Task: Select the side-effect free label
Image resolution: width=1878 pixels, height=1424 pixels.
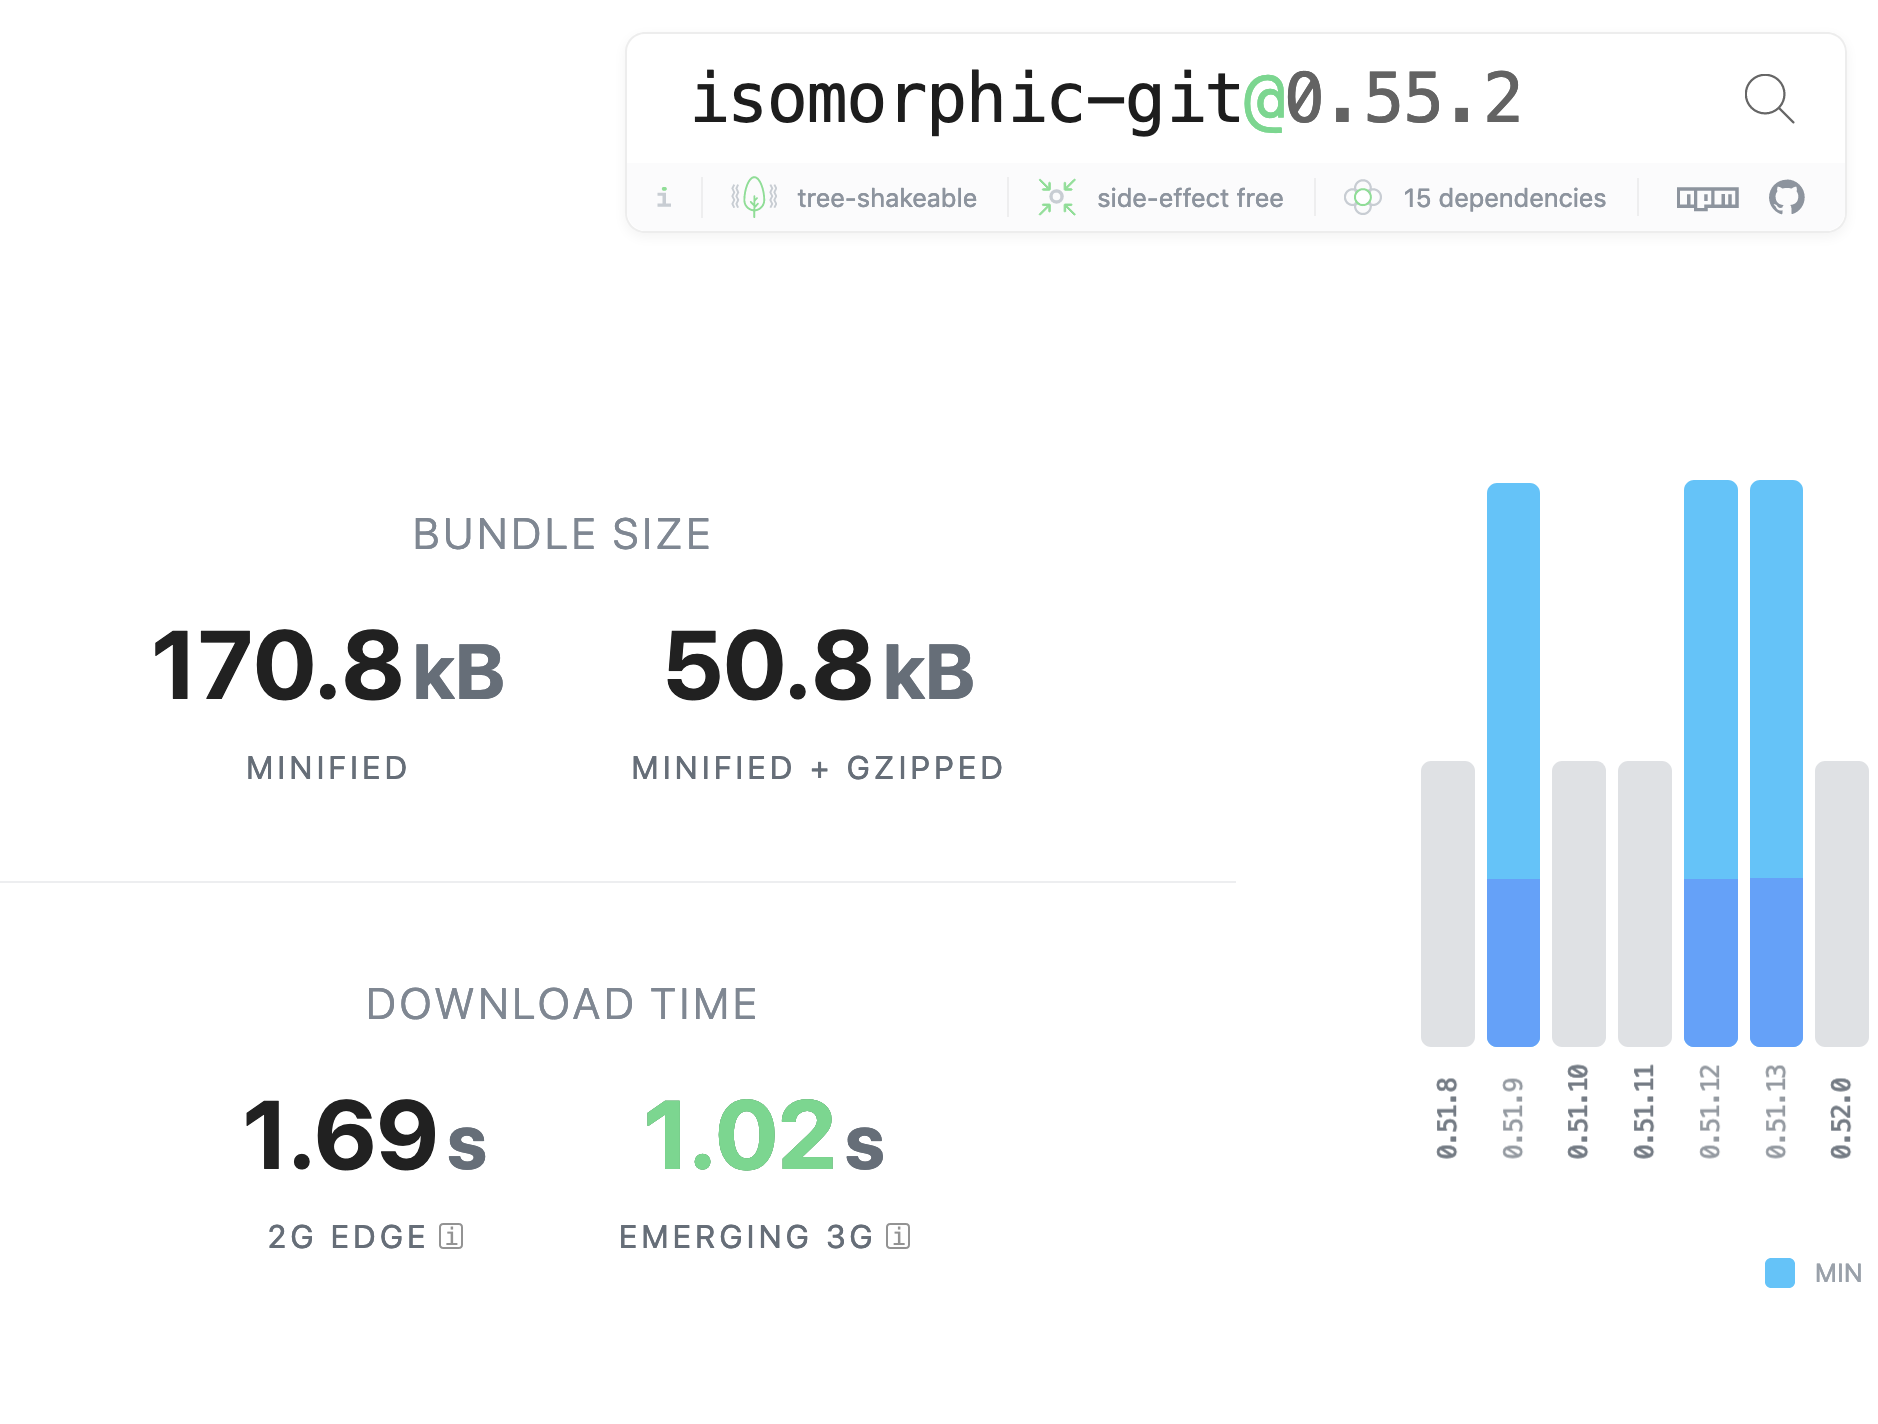Action: coord(1190,198)
